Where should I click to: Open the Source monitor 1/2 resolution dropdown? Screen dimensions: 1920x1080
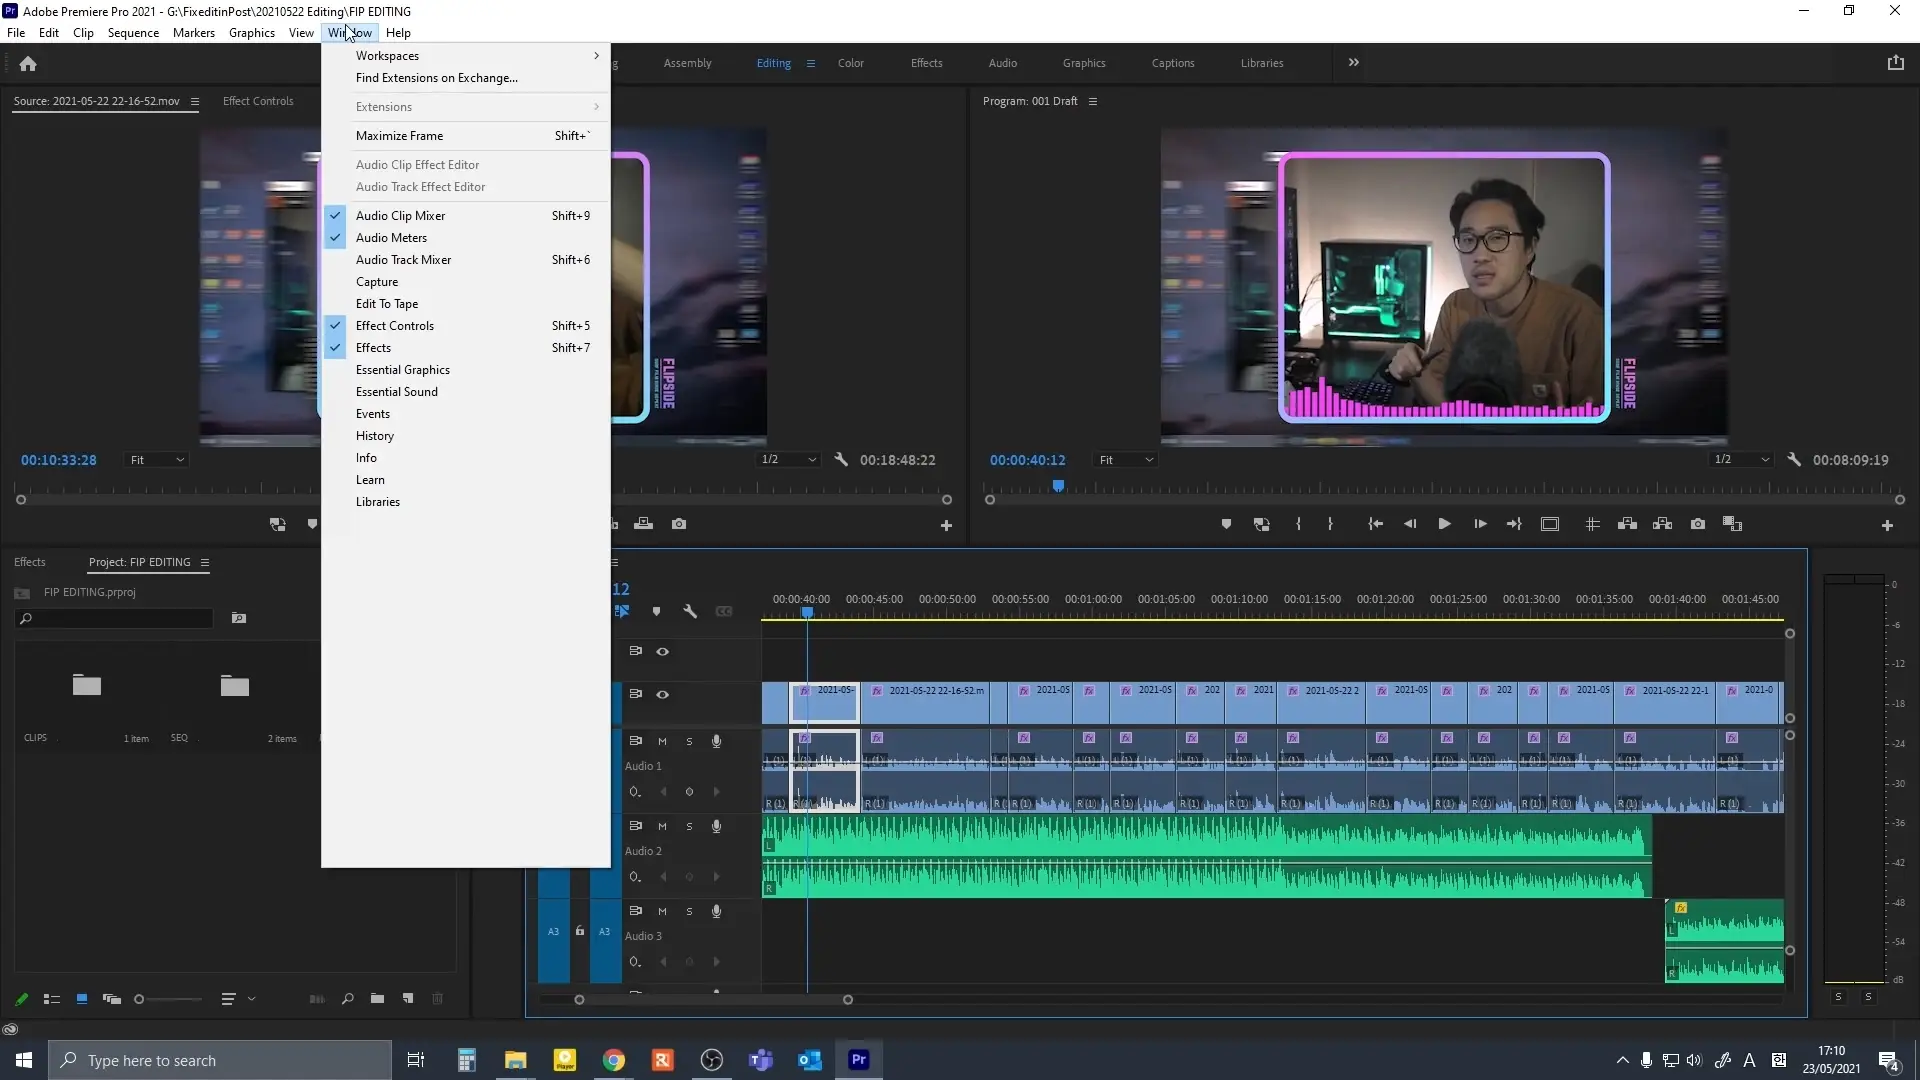[x=788, y=460]
